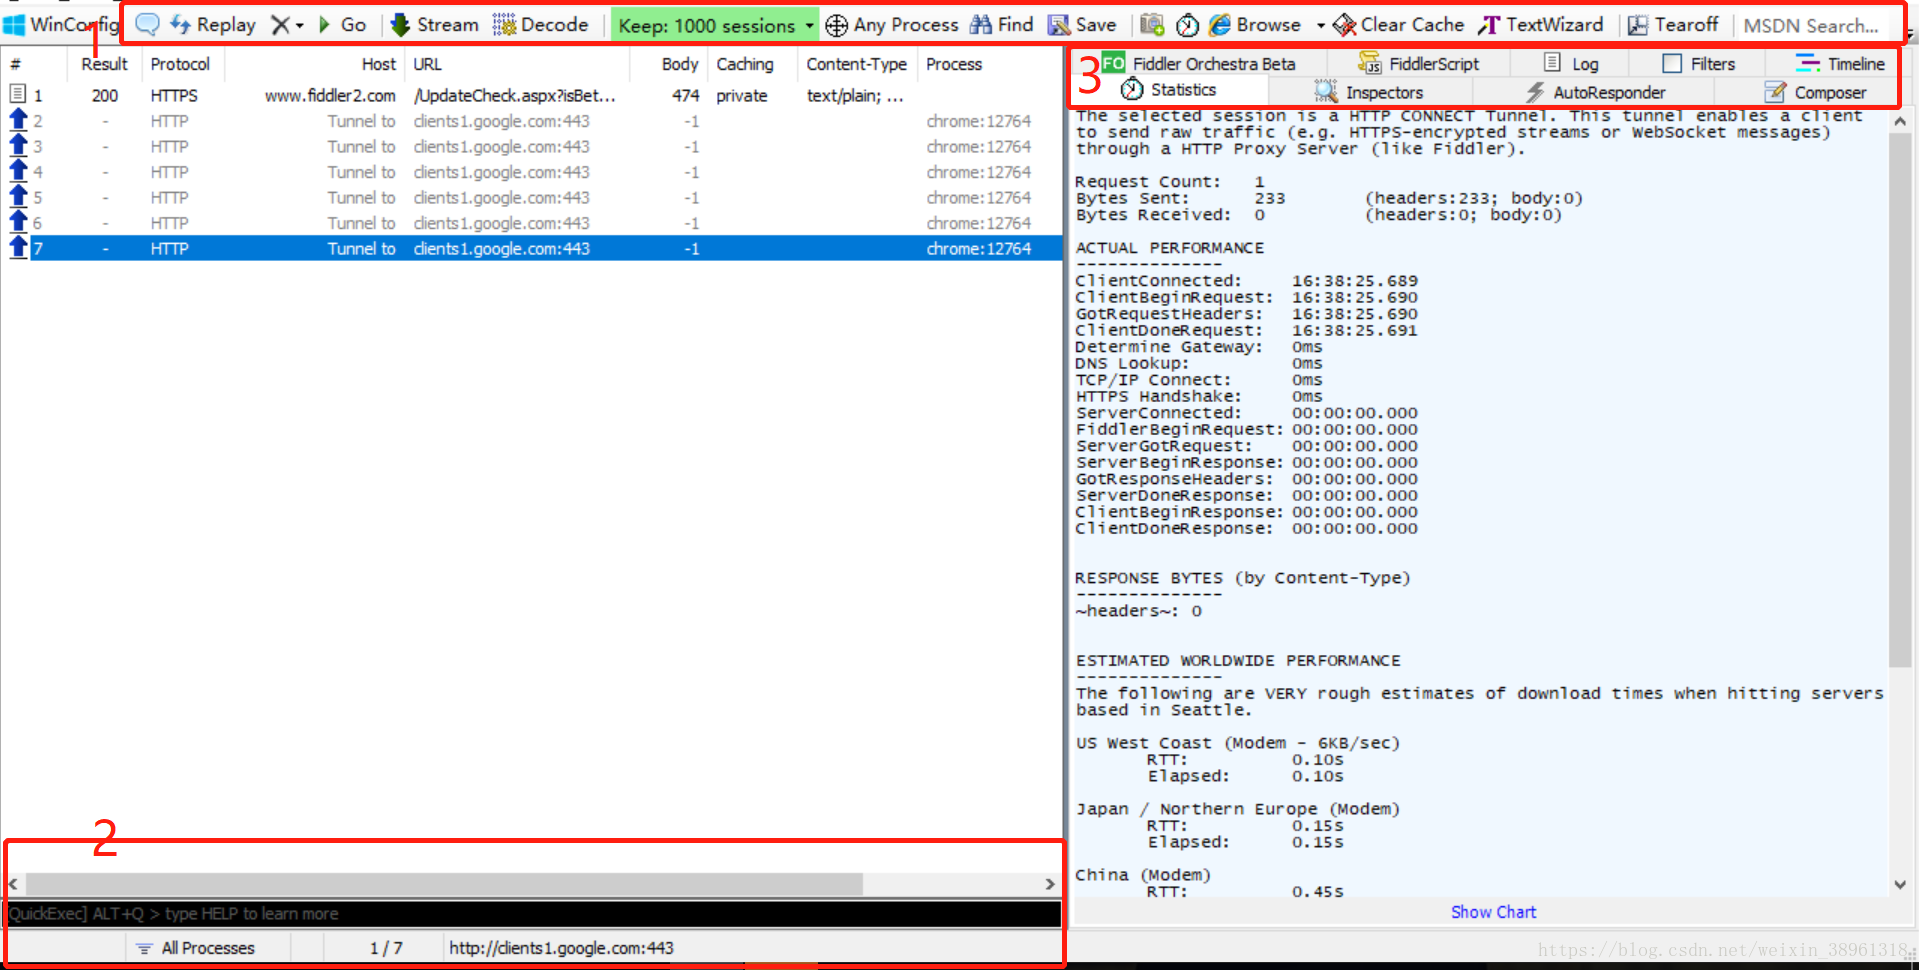Switch to the AutoResponder tab
The height and width of the screenshot is (970, 1919).
click(1595, 92)
